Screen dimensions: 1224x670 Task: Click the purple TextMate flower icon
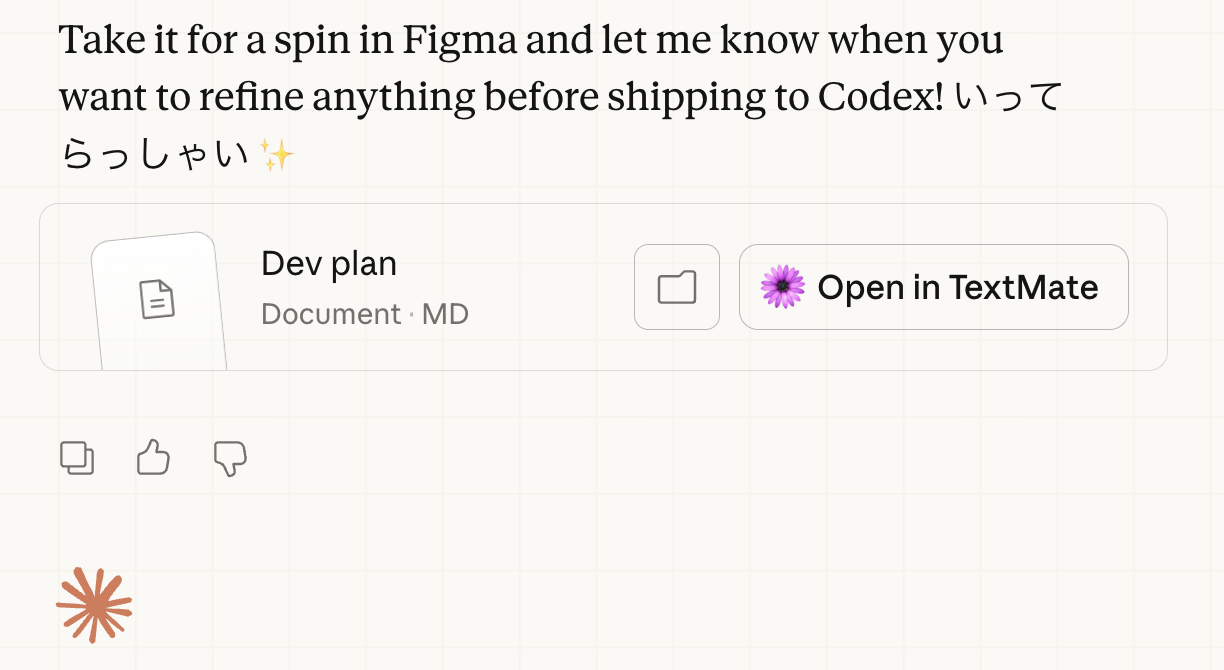click(x=782, y=287)
